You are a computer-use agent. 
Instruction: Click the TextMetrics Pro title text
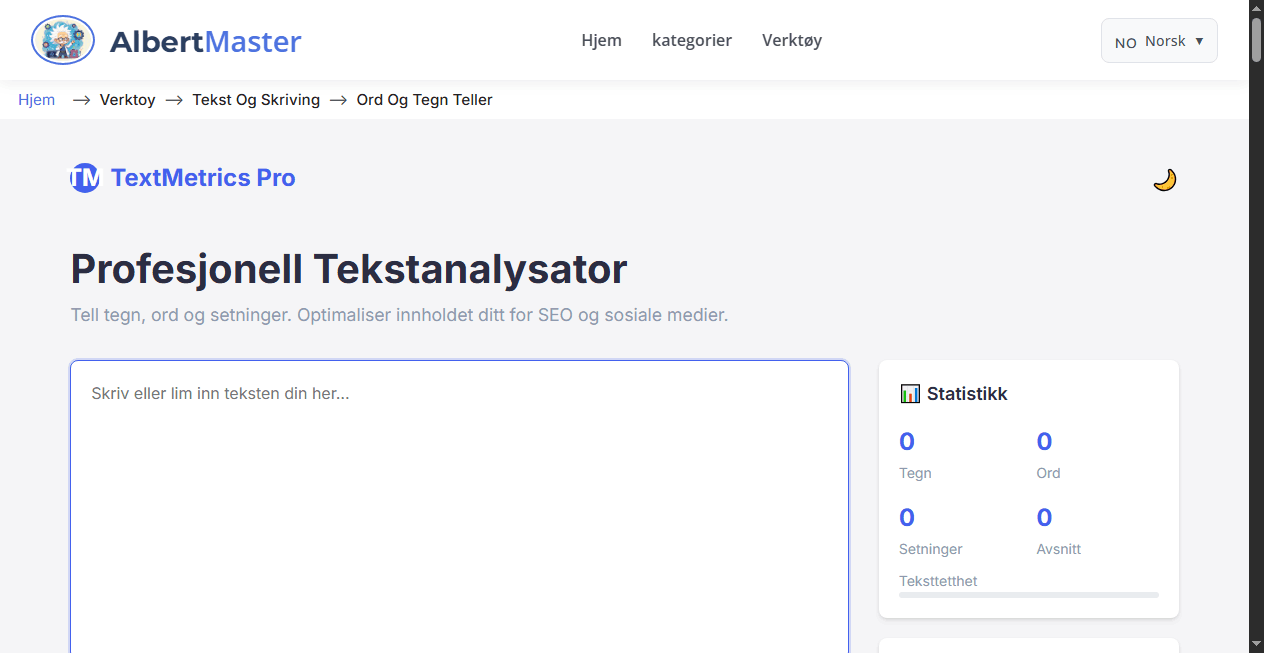click(204, 177)
